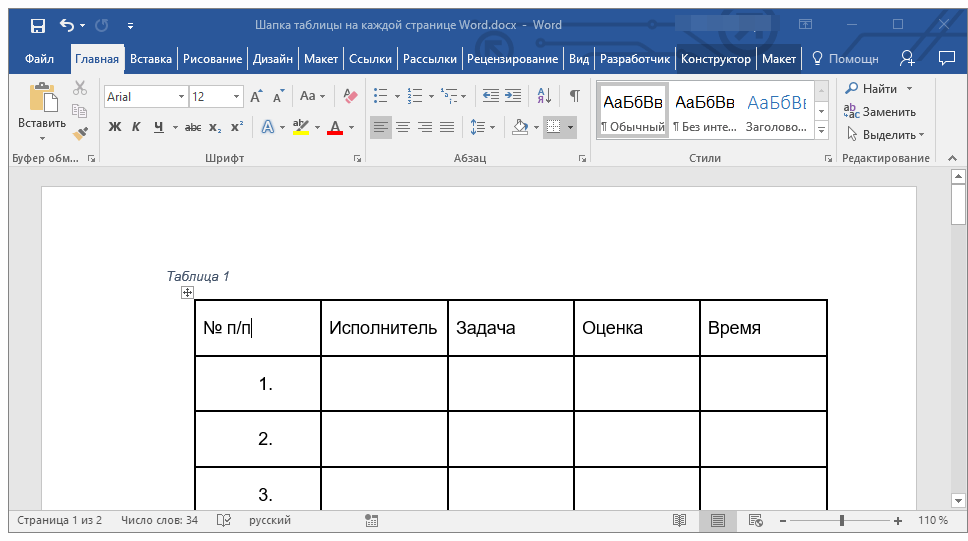
Task: Toggle bold formatting (Ж)
Action: pyautogui.click(x=114, y=127)
